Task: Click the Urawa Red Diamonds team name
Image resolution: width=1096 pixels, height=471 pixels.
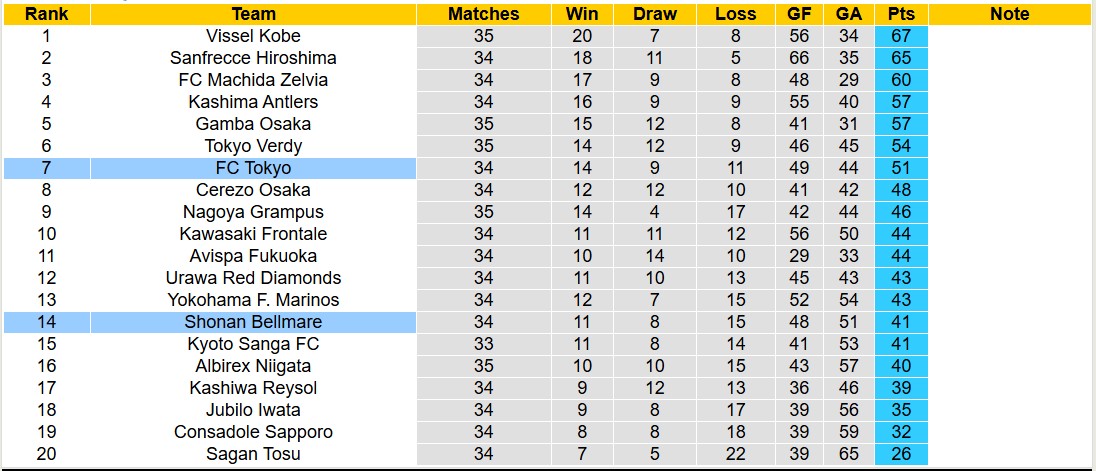Action: coord(253,278)
